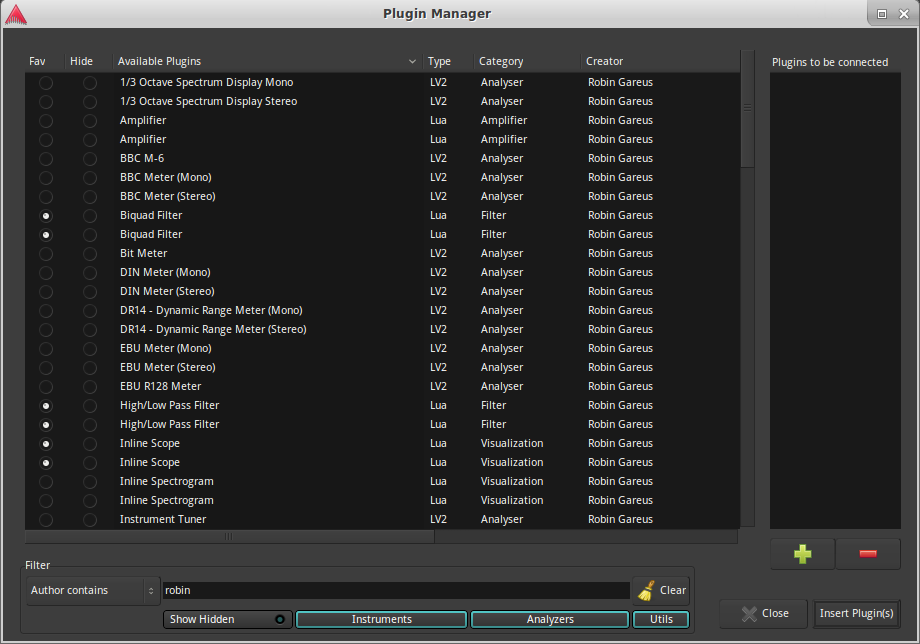
Task: Click the Close button with X icon
Action: tap(765, 613)
